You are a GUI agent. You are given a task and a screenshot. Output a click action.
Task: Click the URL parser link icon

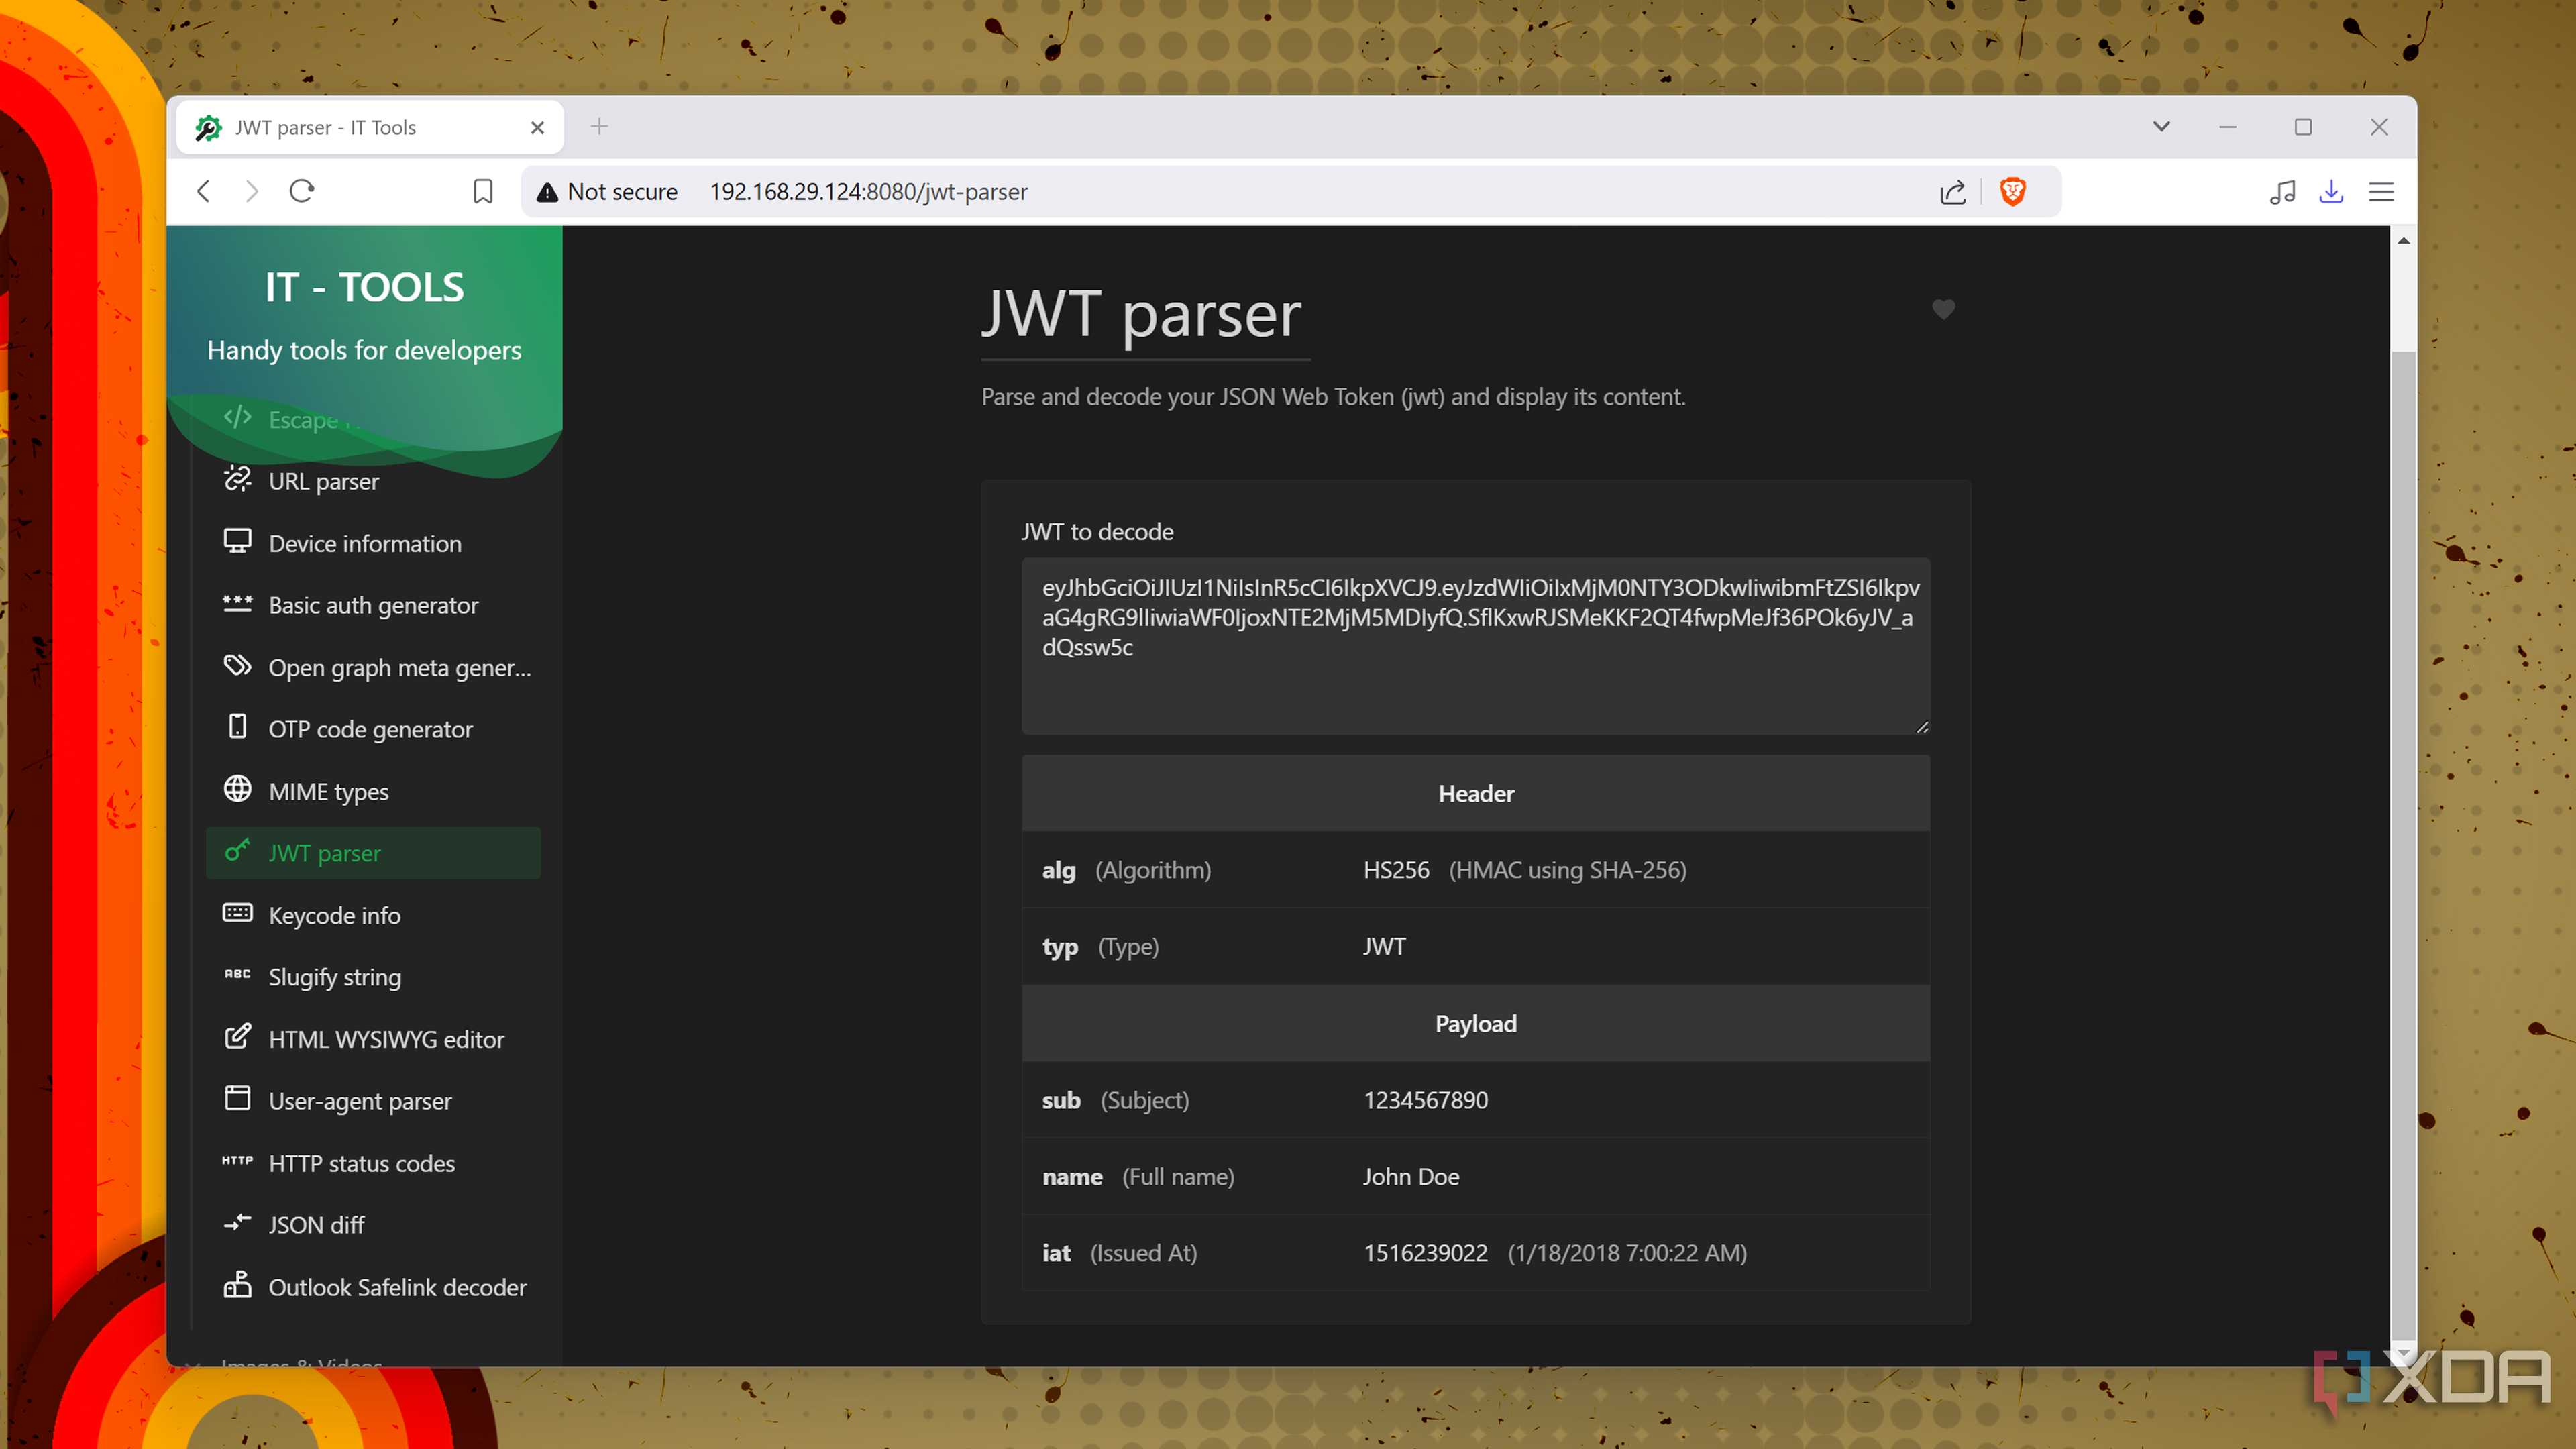coord(237,479)
